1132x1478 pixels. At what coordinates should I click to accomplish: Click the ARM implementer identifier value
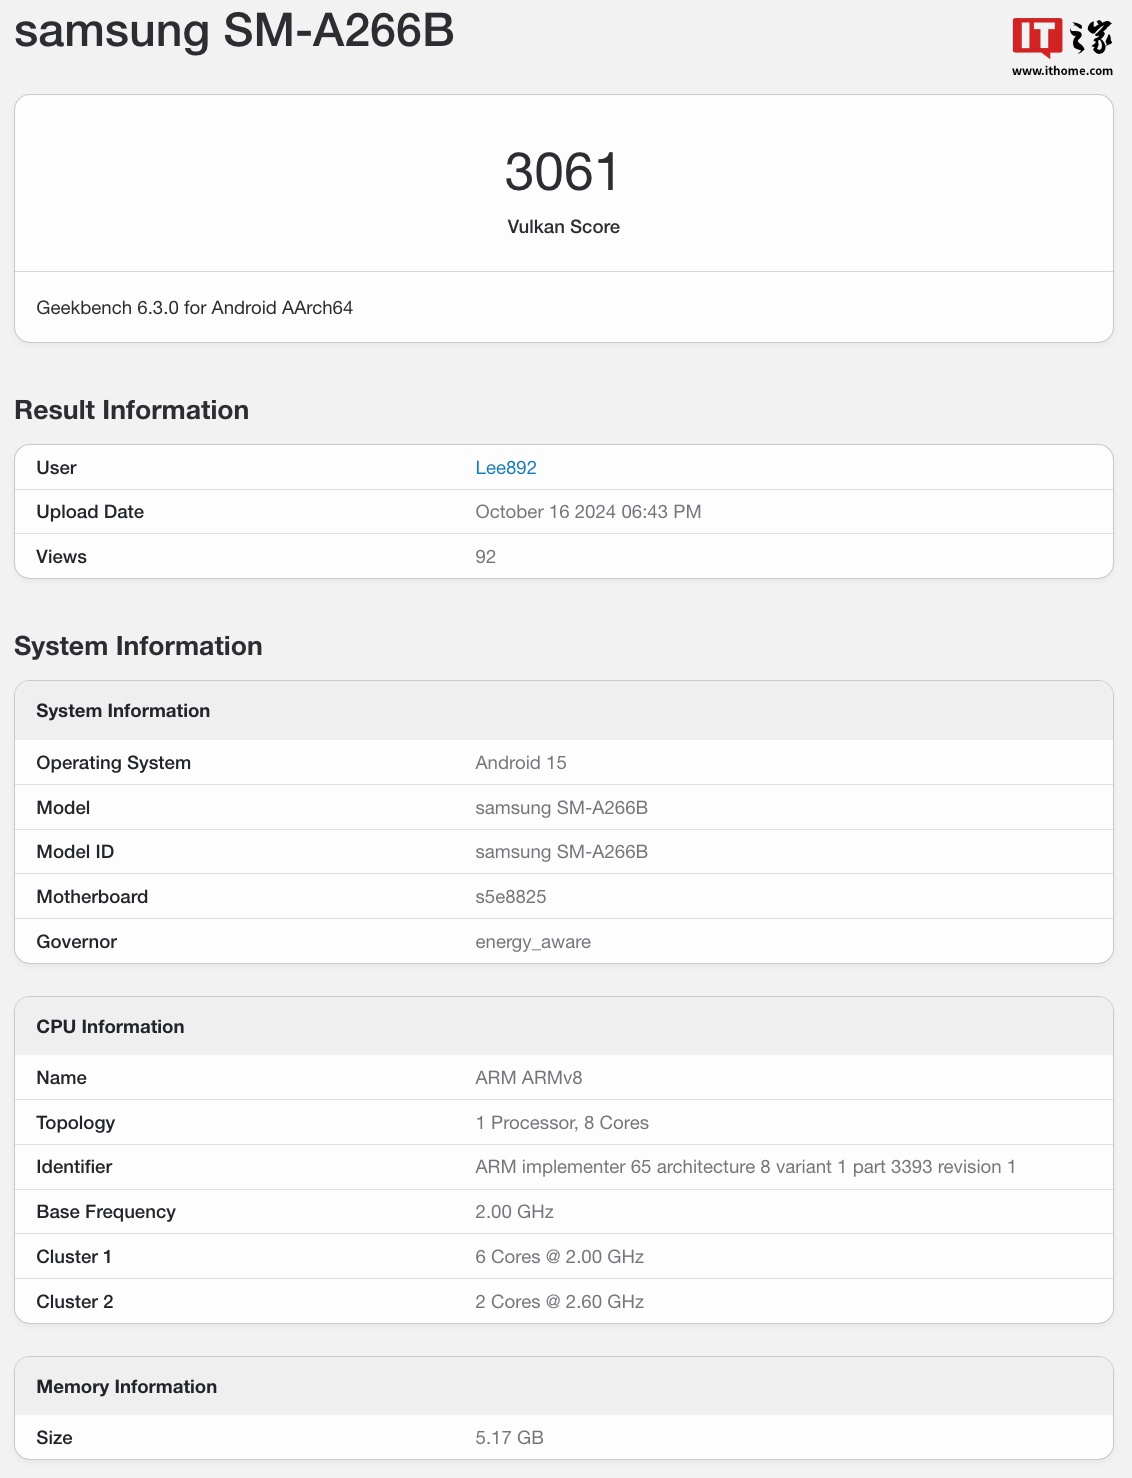point(745,1167)
